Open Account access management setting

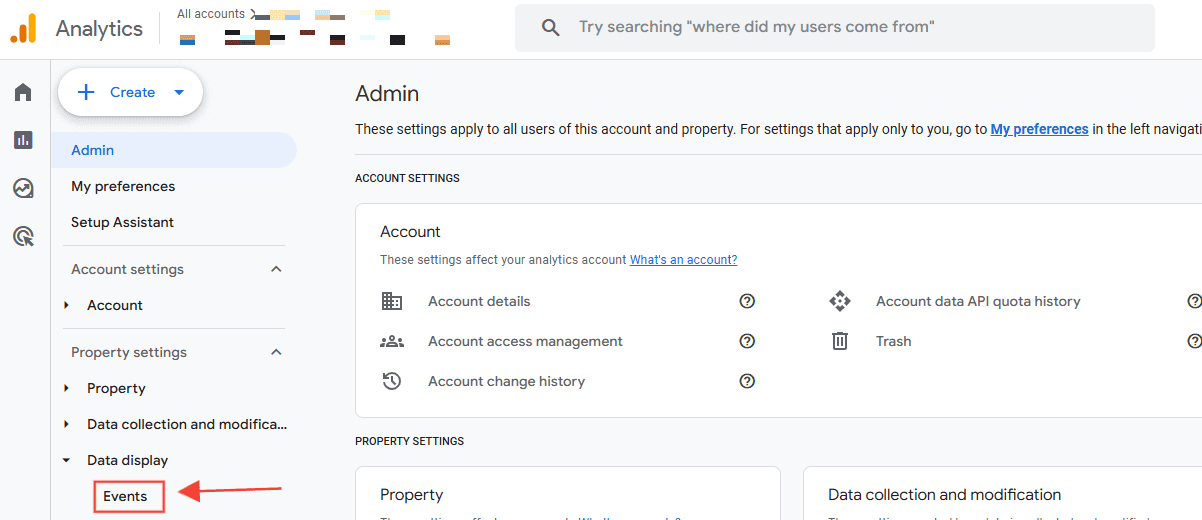pos(525,341)
